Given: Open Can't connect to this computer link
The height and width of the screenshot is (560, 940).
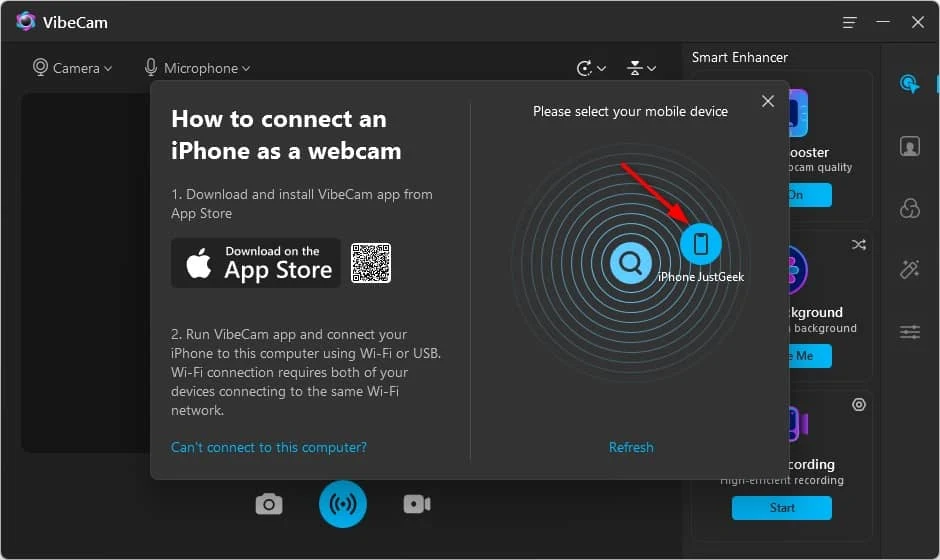Looking at the screenshot, I should click(x=269, y=447).
